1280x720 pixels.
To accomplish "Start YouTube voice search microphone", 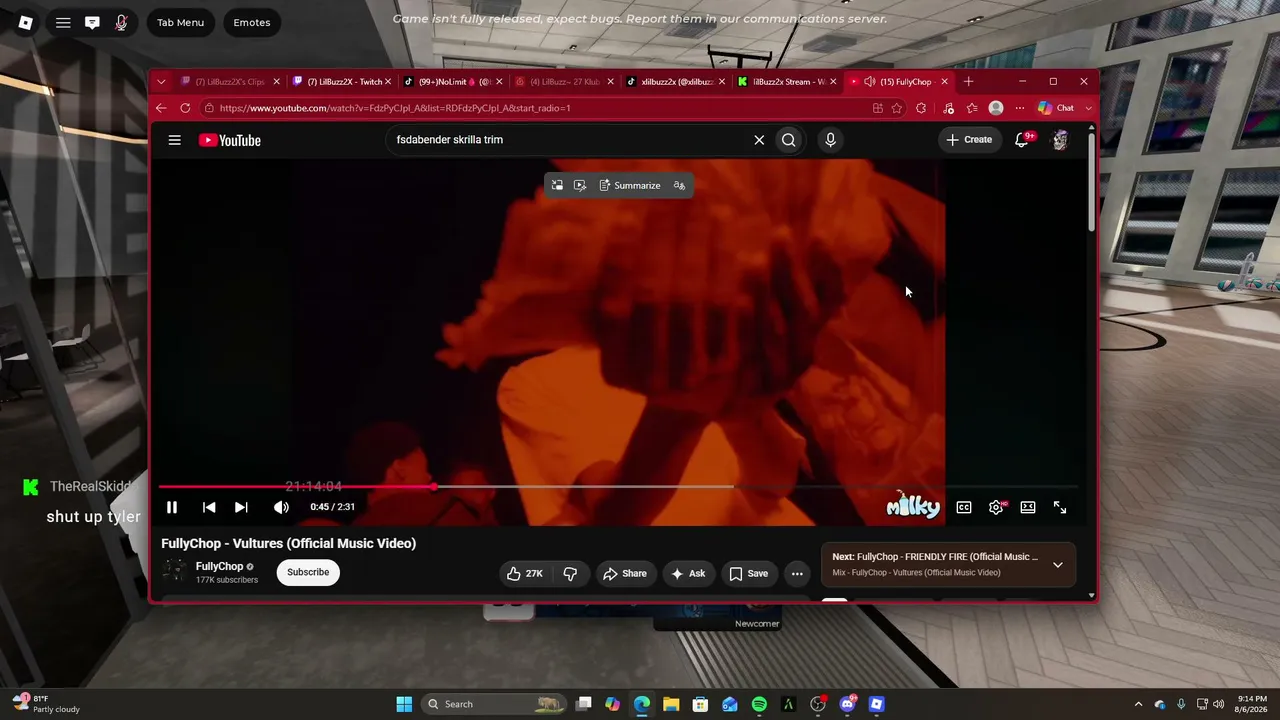I will (x=830, y=140).
